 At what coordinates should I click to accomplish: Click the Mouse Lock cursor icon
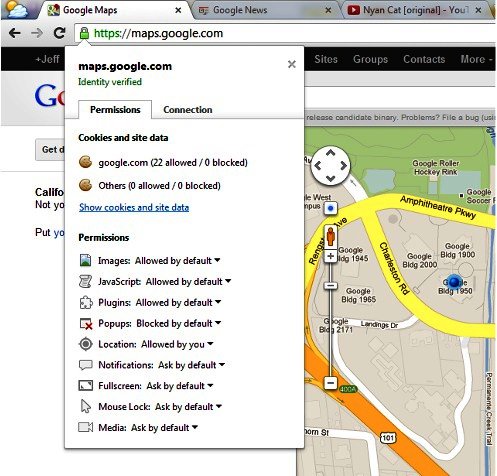[86, 407]
